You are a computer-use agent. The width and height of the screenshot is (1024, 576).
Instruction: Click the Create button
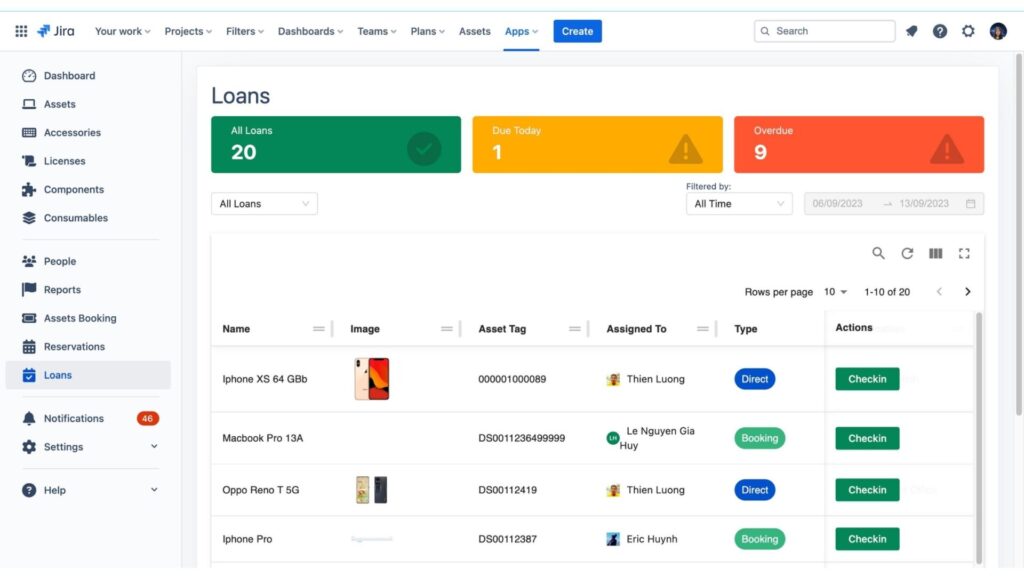577,31
